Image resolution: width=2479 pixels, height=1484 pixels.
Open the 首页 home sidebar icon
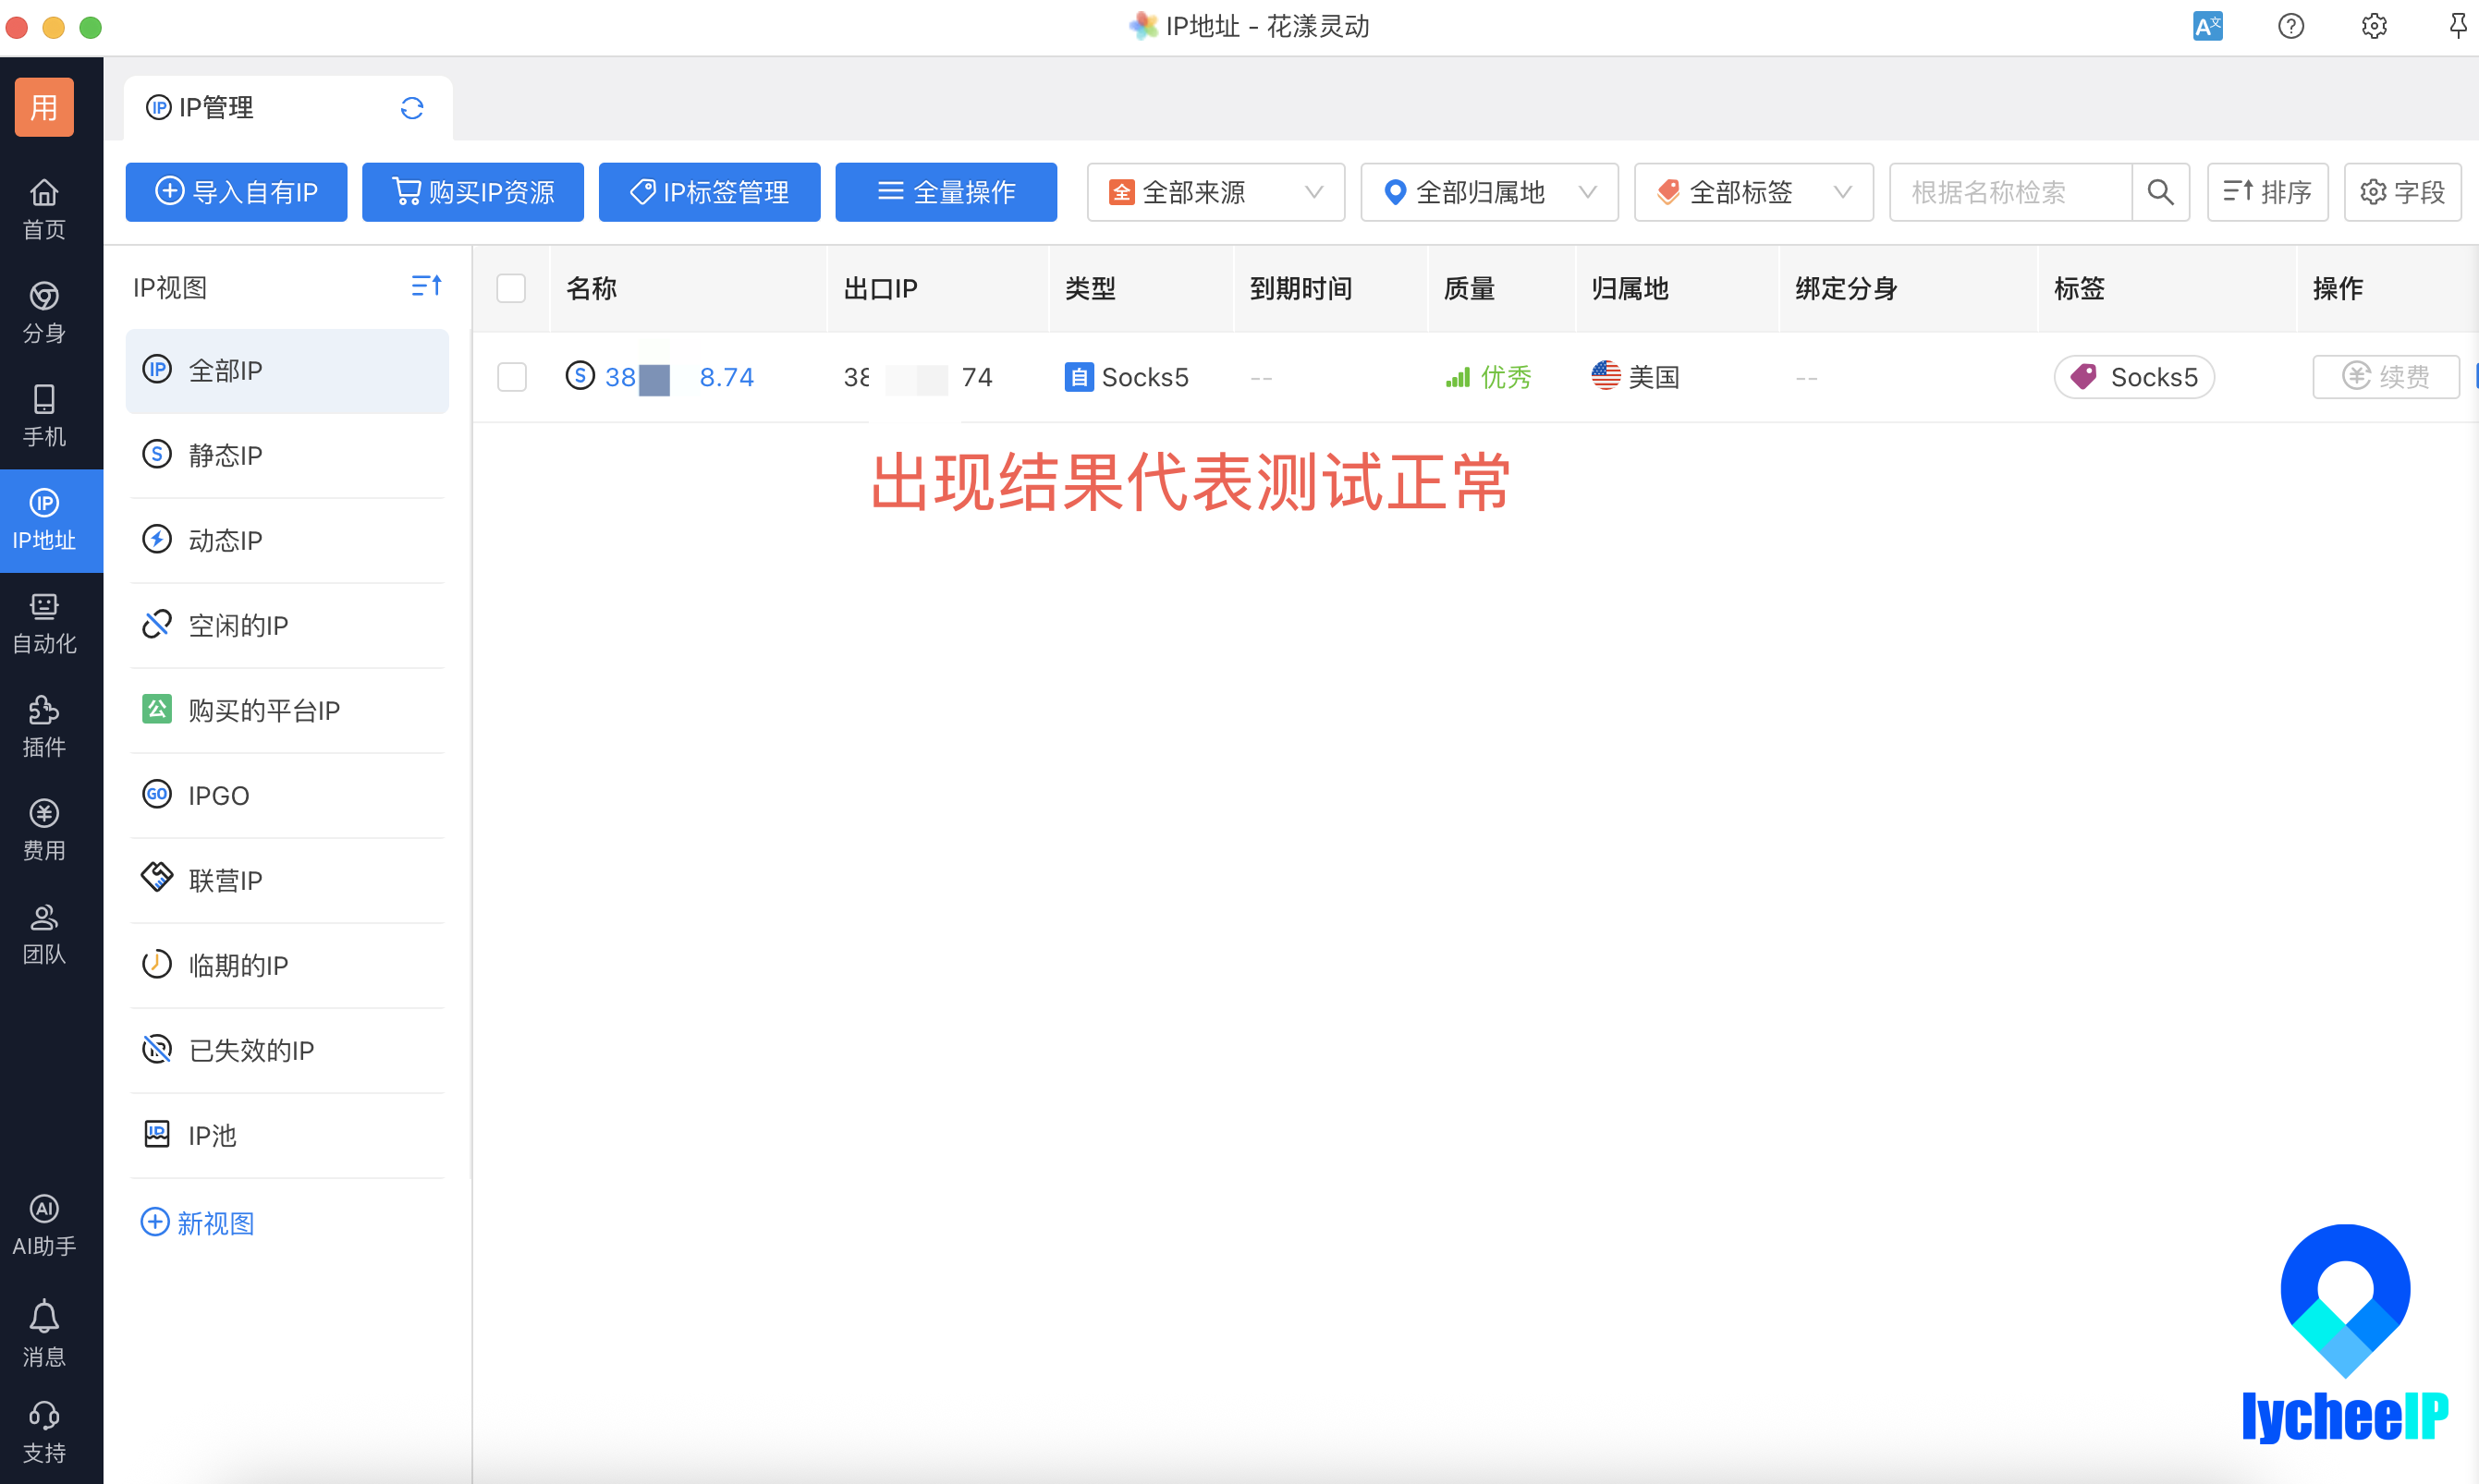click(x=44, y=209)
